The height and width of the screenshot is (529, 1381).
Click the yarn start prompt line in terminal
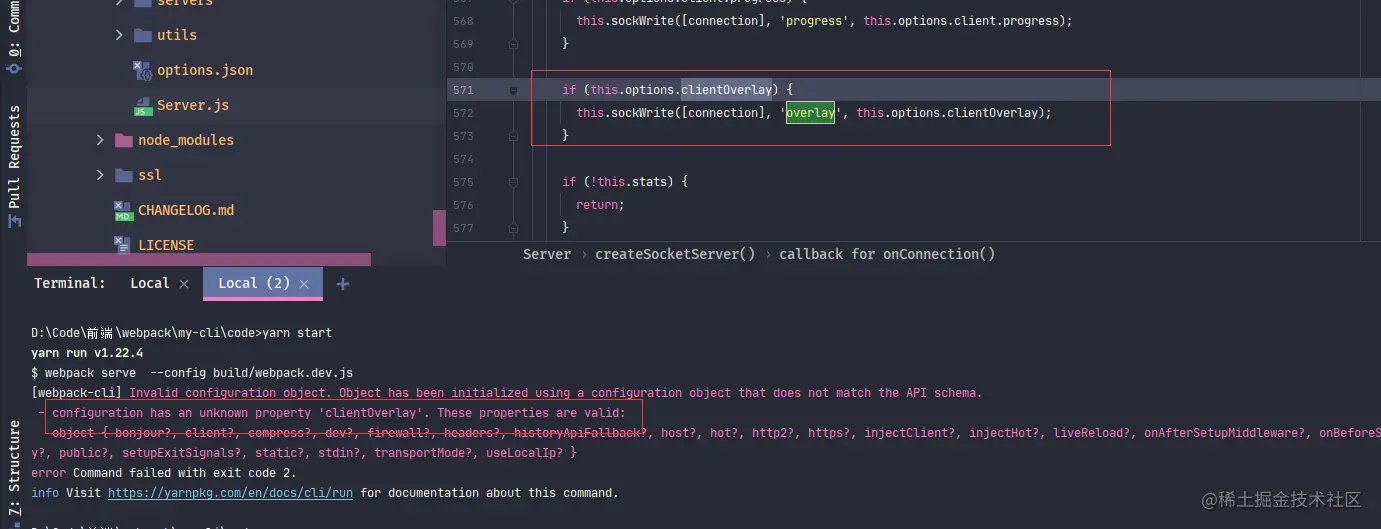pyautogui.click(x=181, y=333)
